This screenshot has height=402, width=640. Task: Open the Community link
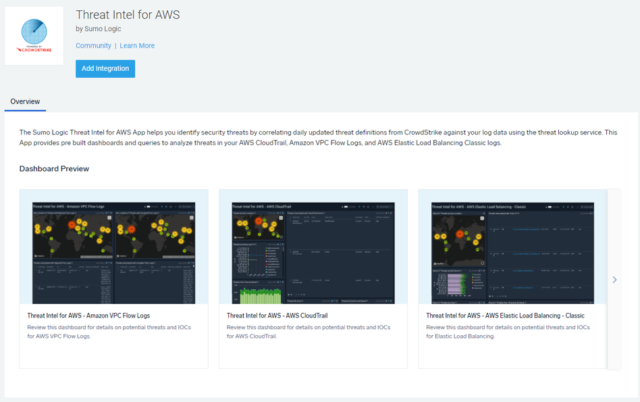tap(93, 46)
